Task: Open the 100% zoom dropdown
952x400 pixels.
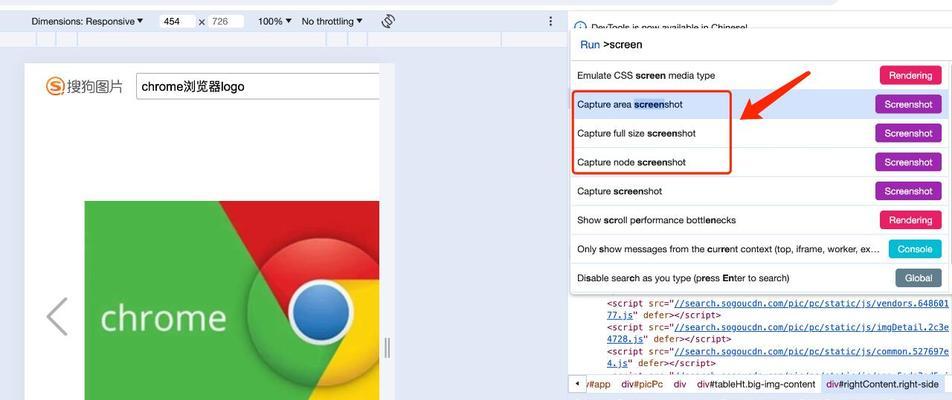Action: (x=274, y=21)
